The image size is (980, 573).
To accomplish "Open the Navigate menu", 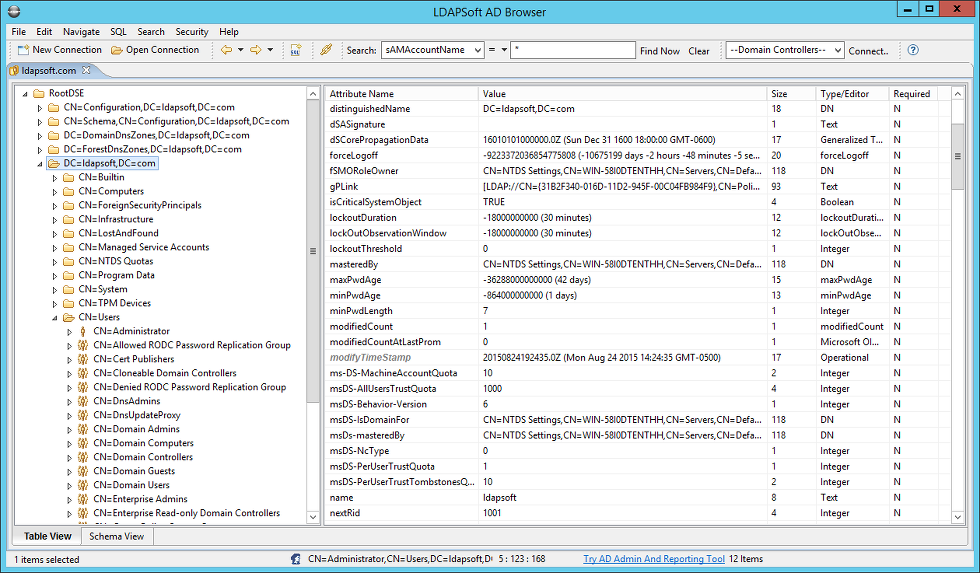I will pyautogui.click(x=81, y=31).
